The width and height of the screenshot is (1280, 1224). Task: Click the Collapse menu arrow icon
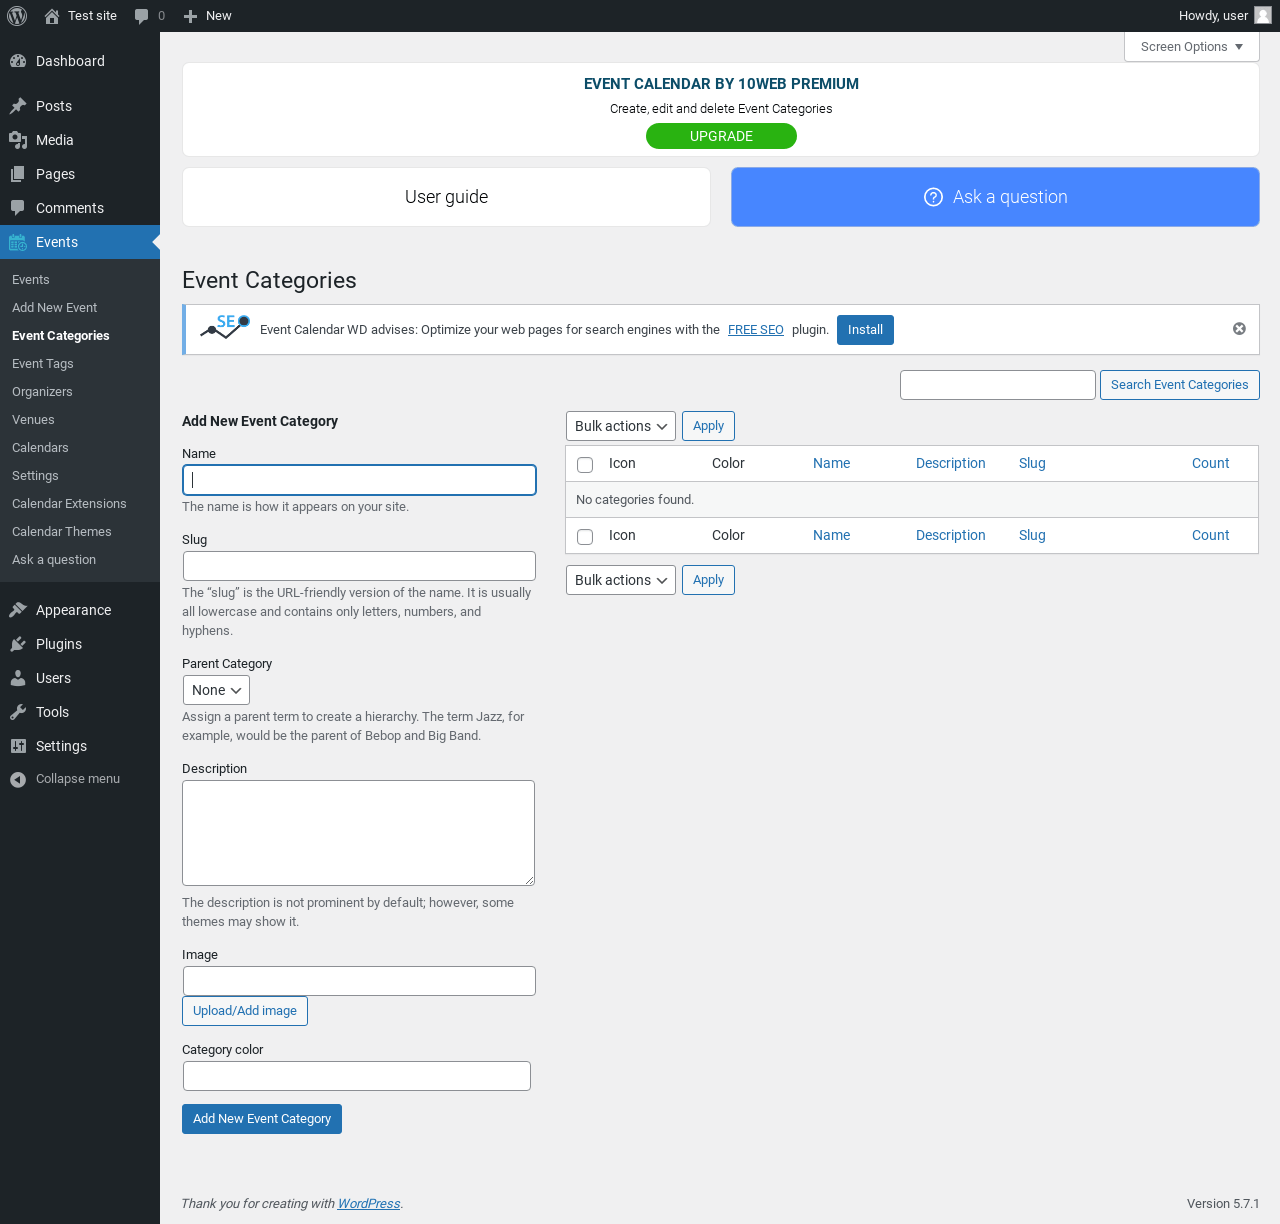tap(18, 779)
